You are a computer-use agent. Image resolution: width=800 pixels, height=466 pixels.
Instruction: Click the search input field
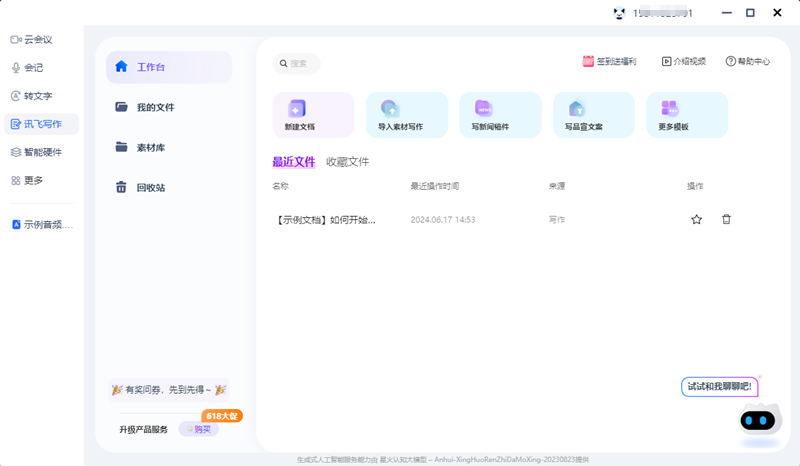296,63
